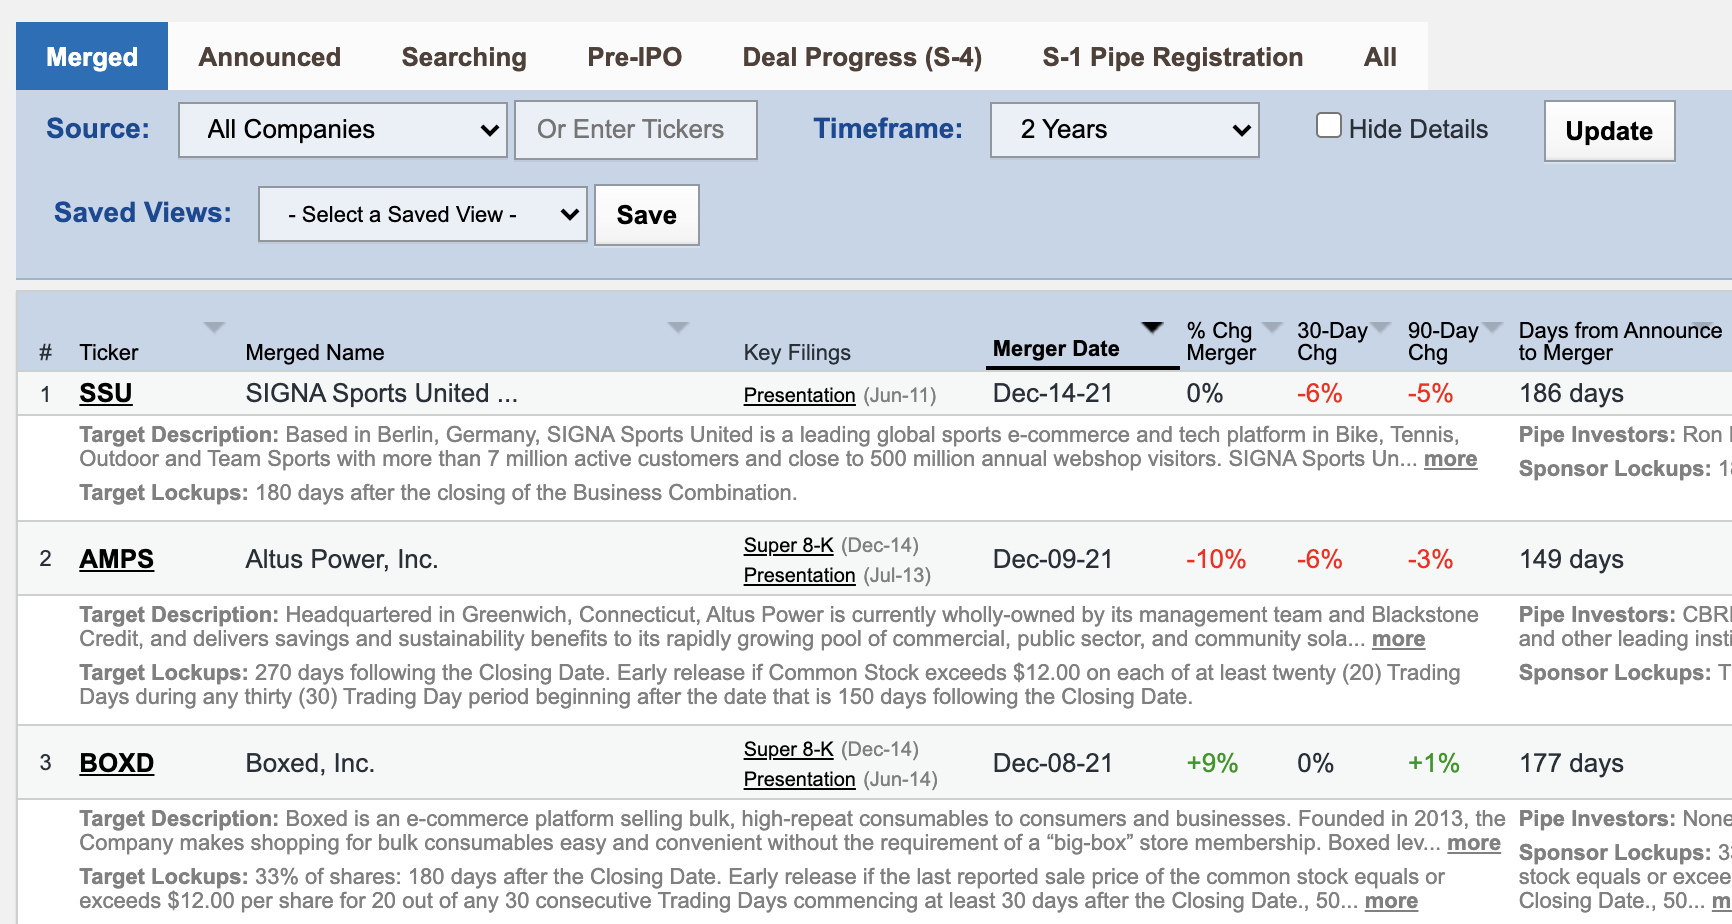Sort the 90-Day Chg column arrow
Image resolution: width=1732 pixels, height=924 pixels.
coord(1492,327)
